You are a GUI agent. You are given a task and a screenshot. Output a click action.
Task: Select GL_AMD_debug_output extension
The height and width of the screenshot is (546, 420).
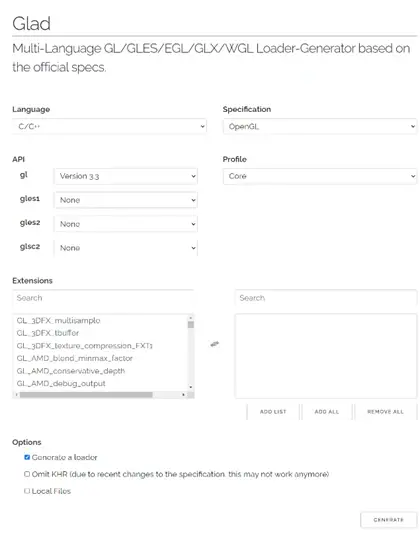pos(61,383)
